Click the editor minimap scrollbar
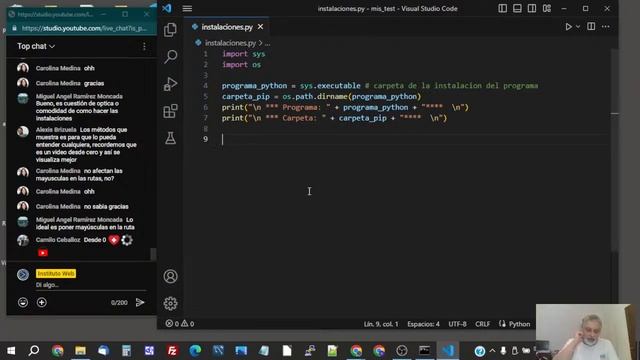640x360 pixels. coord(615,151)
